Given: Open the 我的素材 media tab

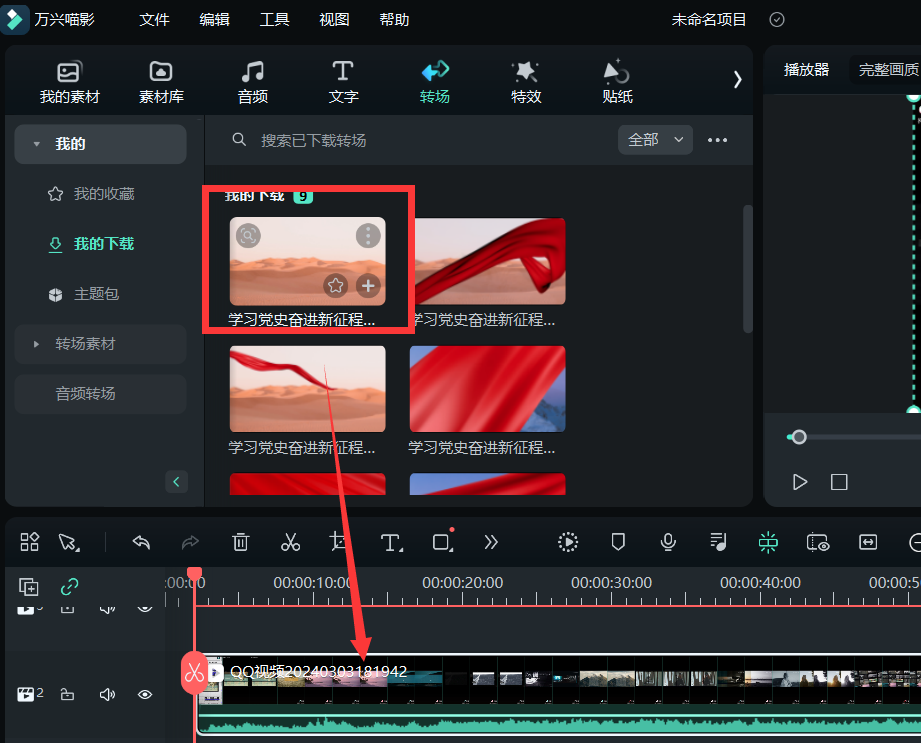Looking at the screenshot, I should pyautogui.click(x=69, y=82).
